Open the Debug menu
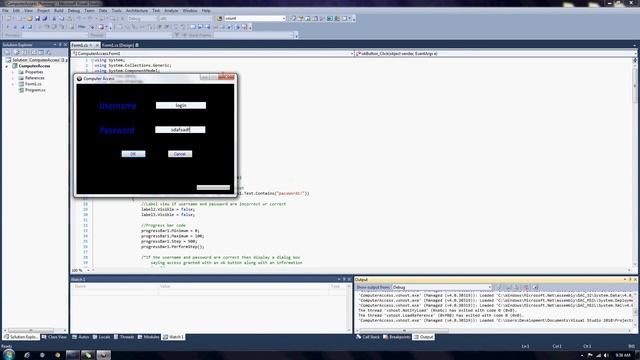The image size is (640, 360). coord(74,11)
